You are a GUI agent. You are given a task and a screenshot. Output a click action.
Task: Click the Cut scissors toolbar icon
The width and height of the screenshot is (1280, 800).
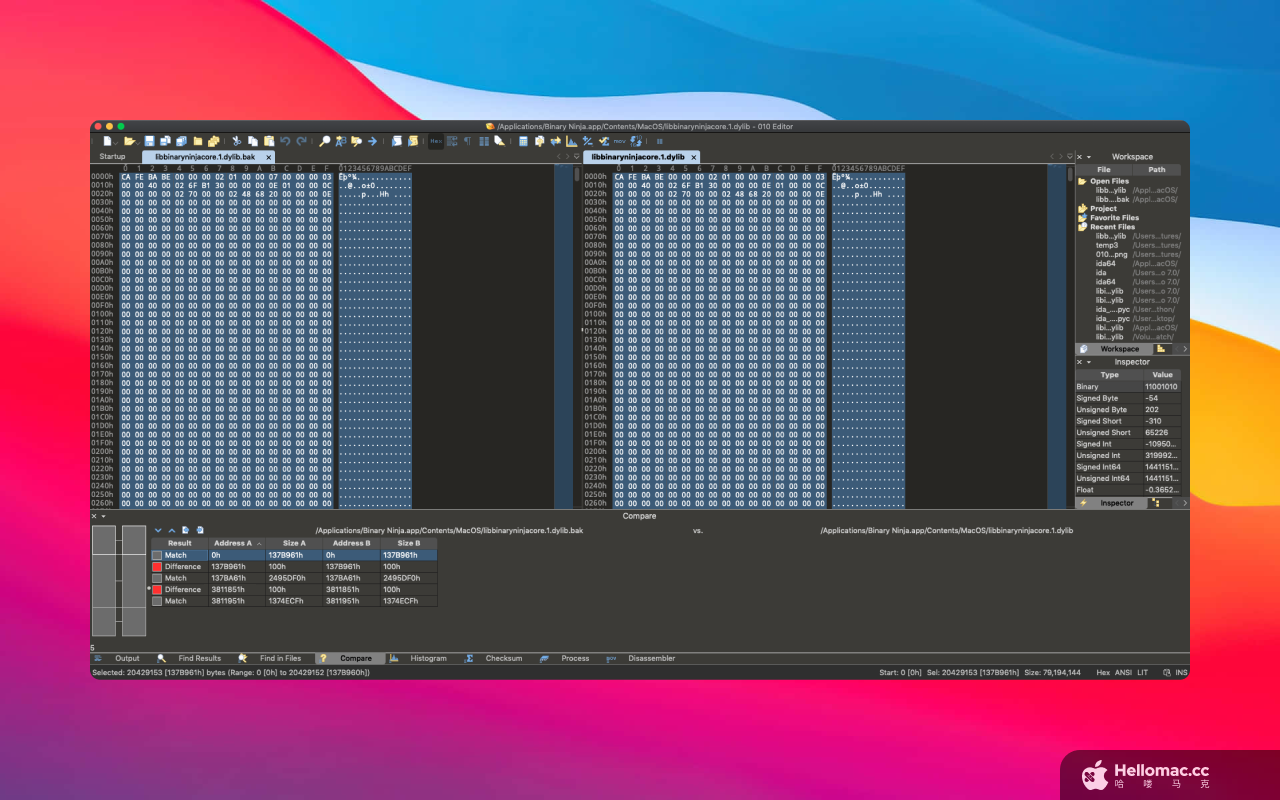[236, 141]
